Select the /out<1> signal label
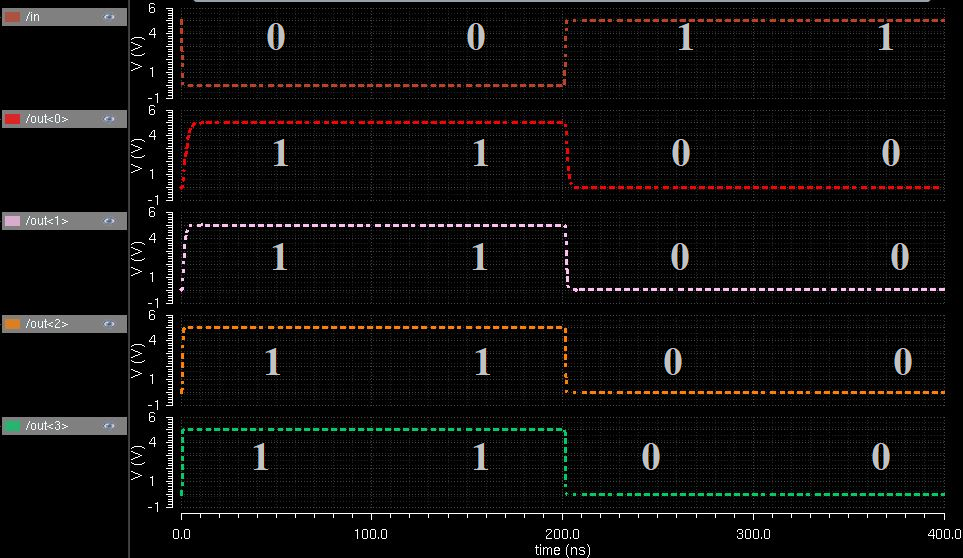This screenshot has width=963, height=558. 47,221
